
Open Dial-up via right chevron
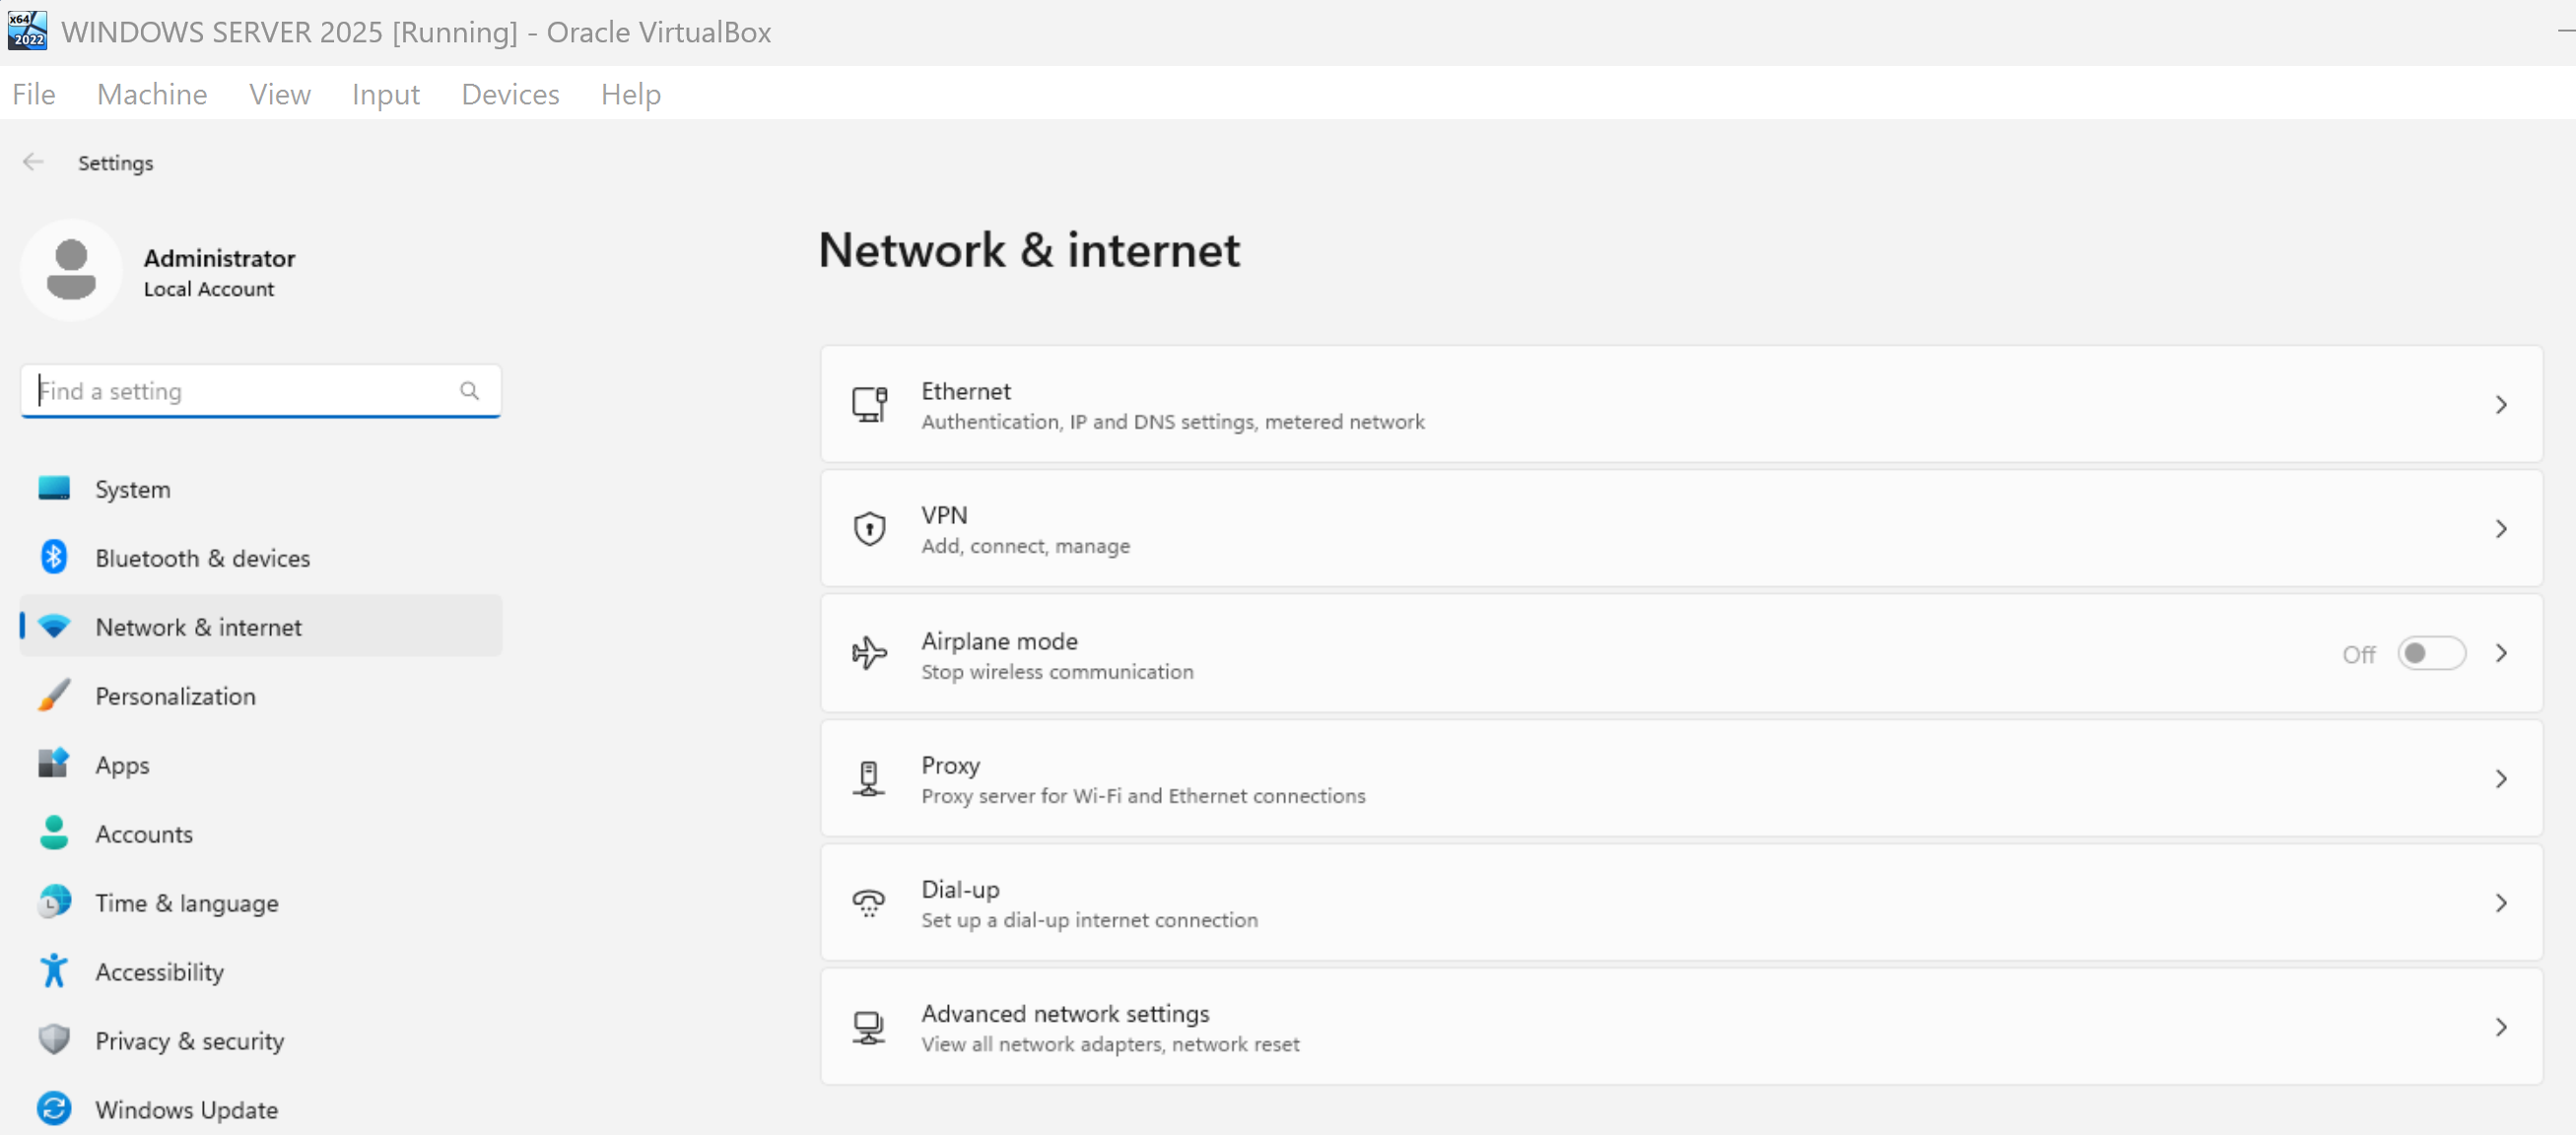[x=2500, y=902]
